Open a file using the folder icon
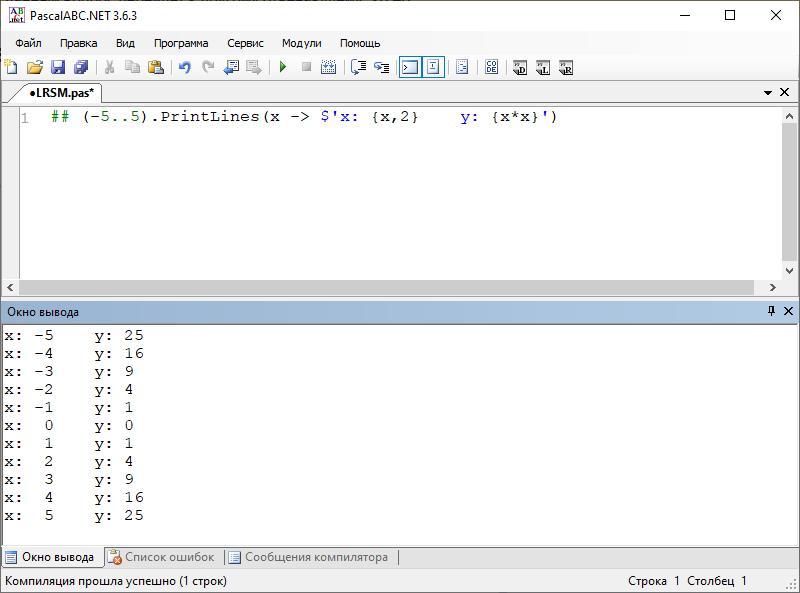The height and width of the screenshot is (593, 800). pos(35,67)
